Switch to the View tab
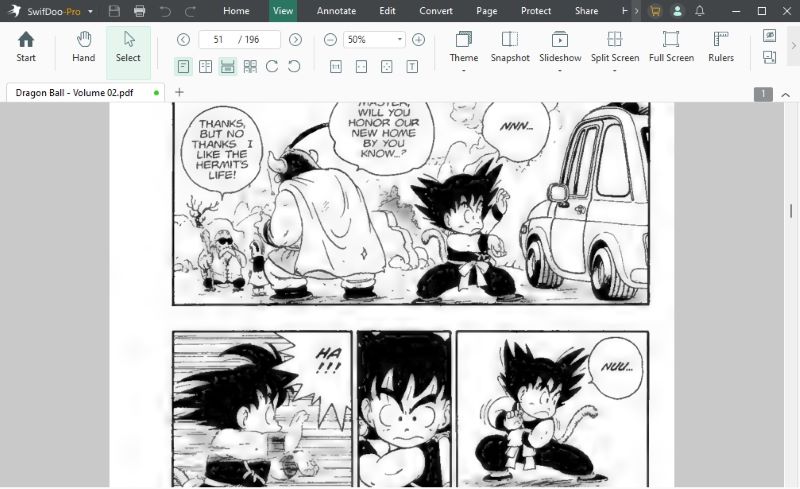Image resolution: width=800 pixels, height=489 pixels. pyautogui.click(x=283, y=11)
